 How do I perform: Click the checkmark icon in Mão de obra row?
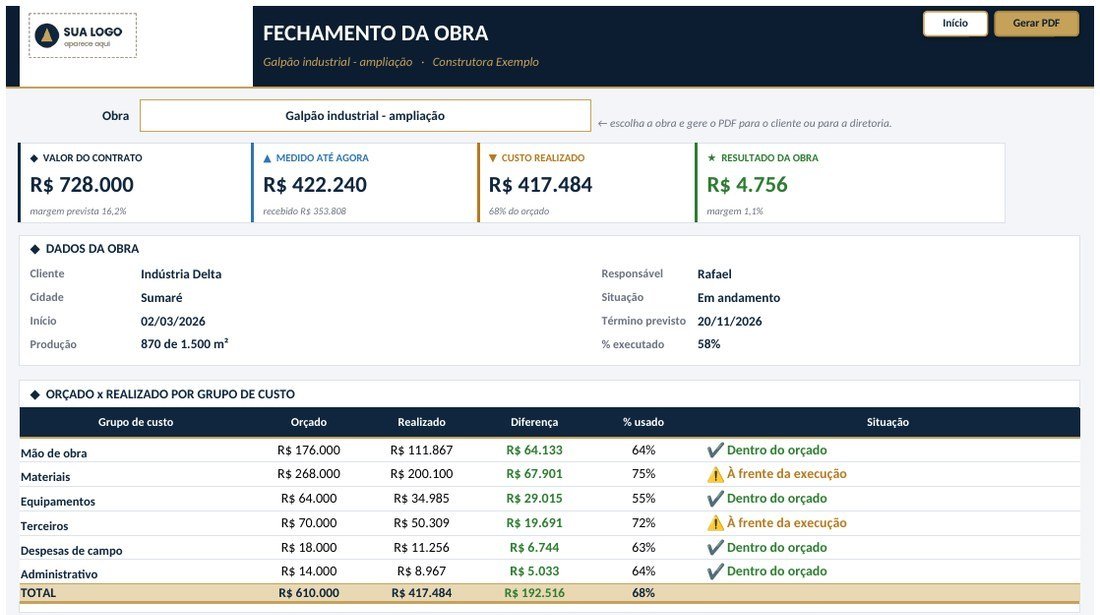click(x=715, y=450)
